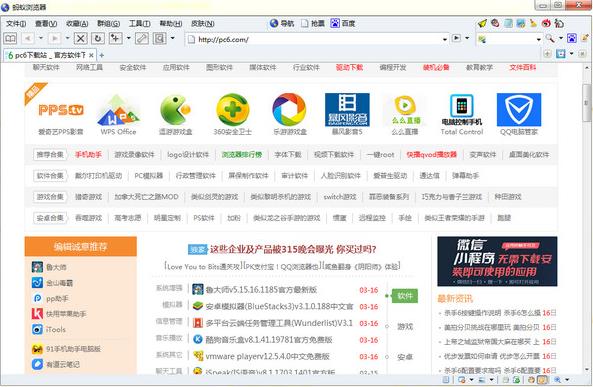Image resolution: width=593 pixels, height=387 pixels.
Task: Open the 文件 menu
Action: click(x=16, y=23)
